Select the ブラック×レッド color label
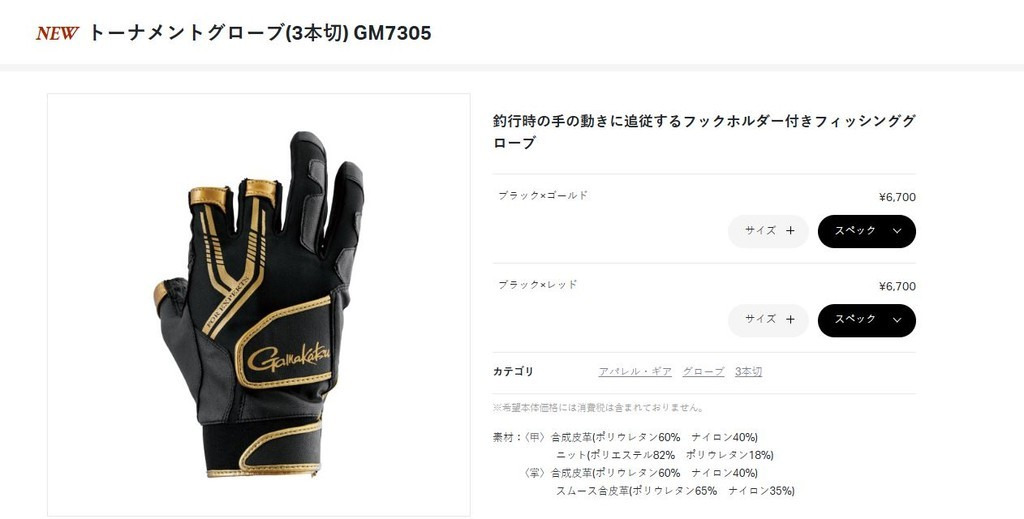This screenshot has width=1024, height=519. [537, 285]
